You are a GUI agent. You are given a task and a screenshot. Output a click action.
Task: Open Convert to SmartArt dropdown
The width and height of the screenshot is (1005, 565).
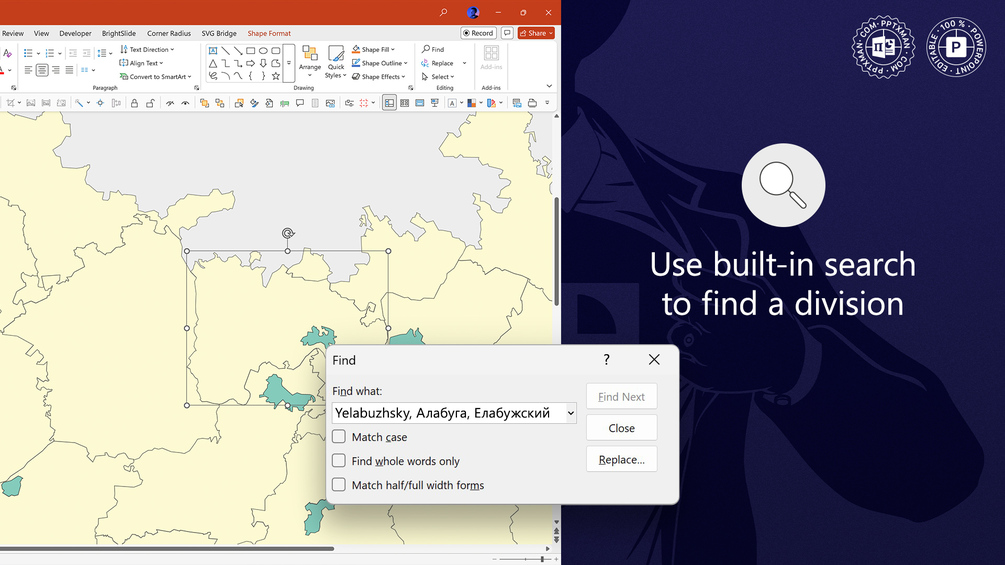[x=156, y=76]
